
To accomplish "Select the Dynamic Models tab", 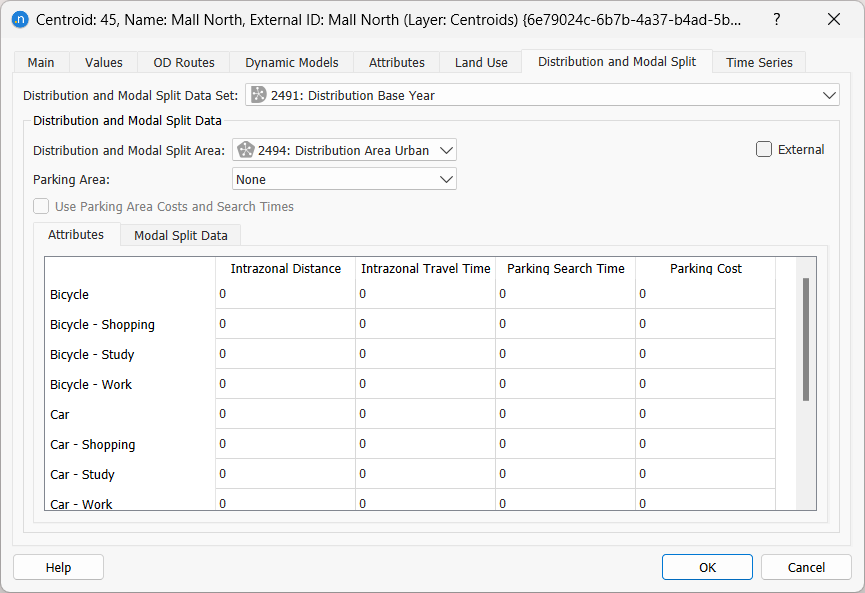I will point(291,62).
